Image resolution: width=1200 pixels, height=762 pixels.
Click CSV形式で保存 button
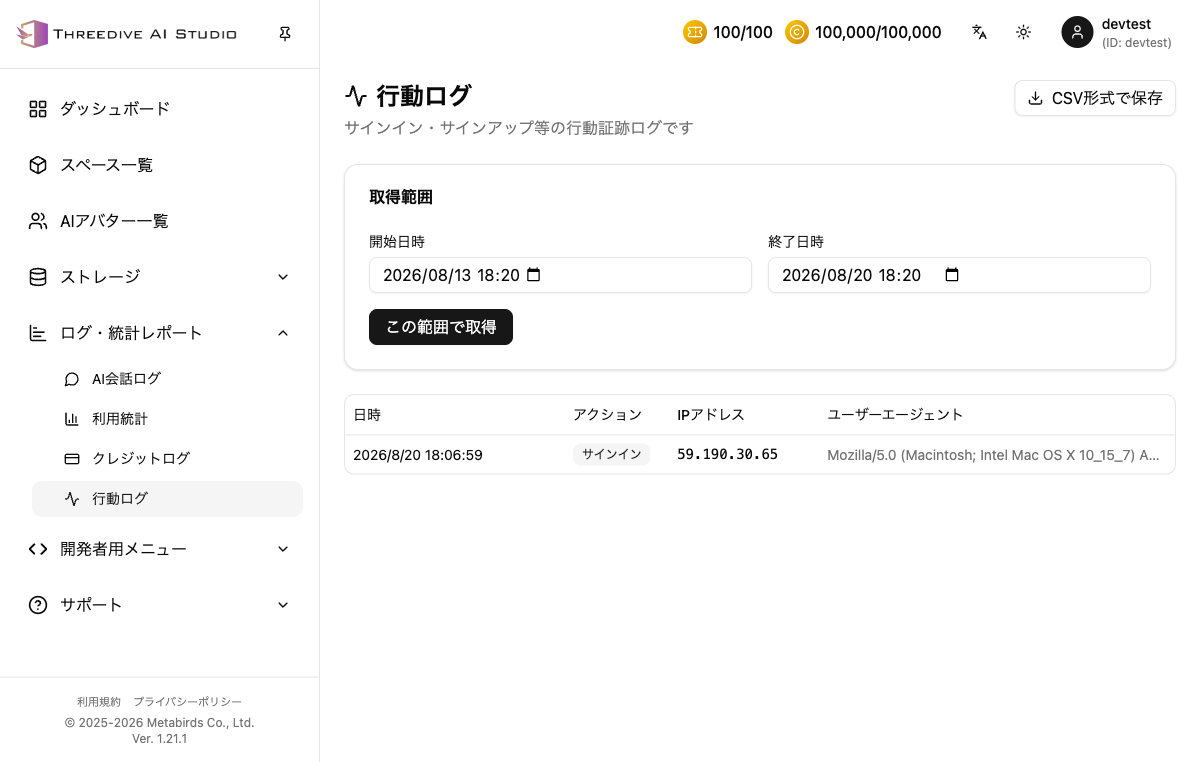point(1095,98)
